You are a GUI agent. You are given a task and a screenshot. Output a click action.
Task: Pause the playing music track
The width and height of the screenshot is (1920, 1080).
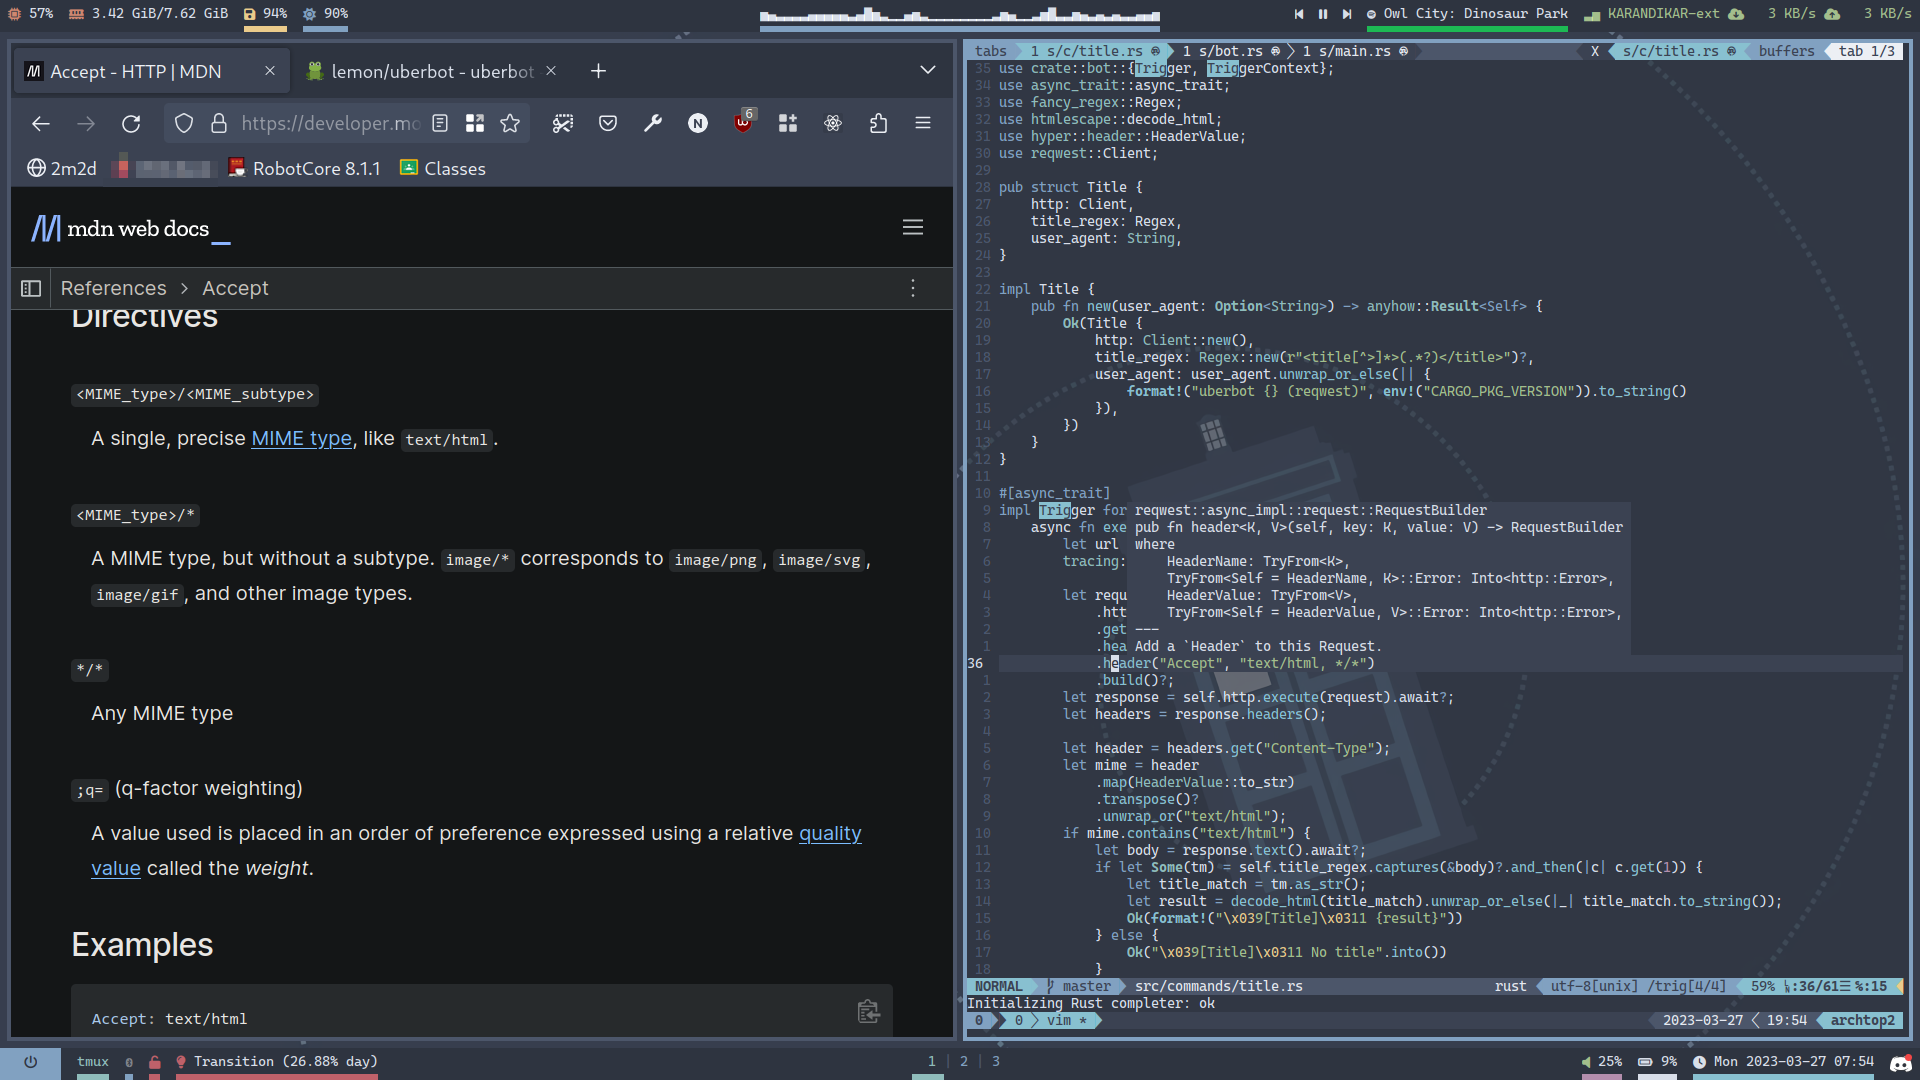[x=1323, y=14]
